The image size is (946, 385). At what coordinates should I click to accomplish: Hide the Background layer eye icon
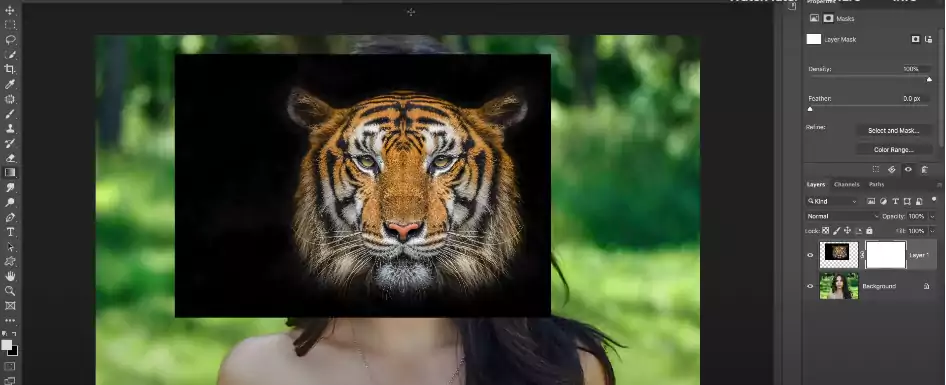coord(810,286)
